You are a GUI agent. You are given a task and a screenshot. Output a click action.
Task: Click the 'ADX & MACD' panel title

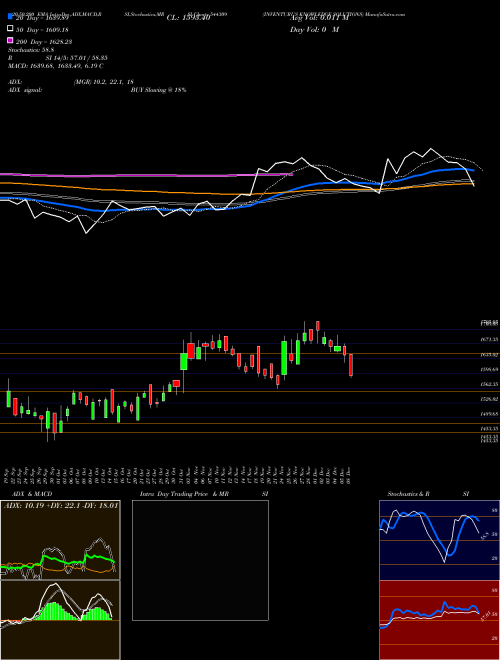[x=32, y=494]
